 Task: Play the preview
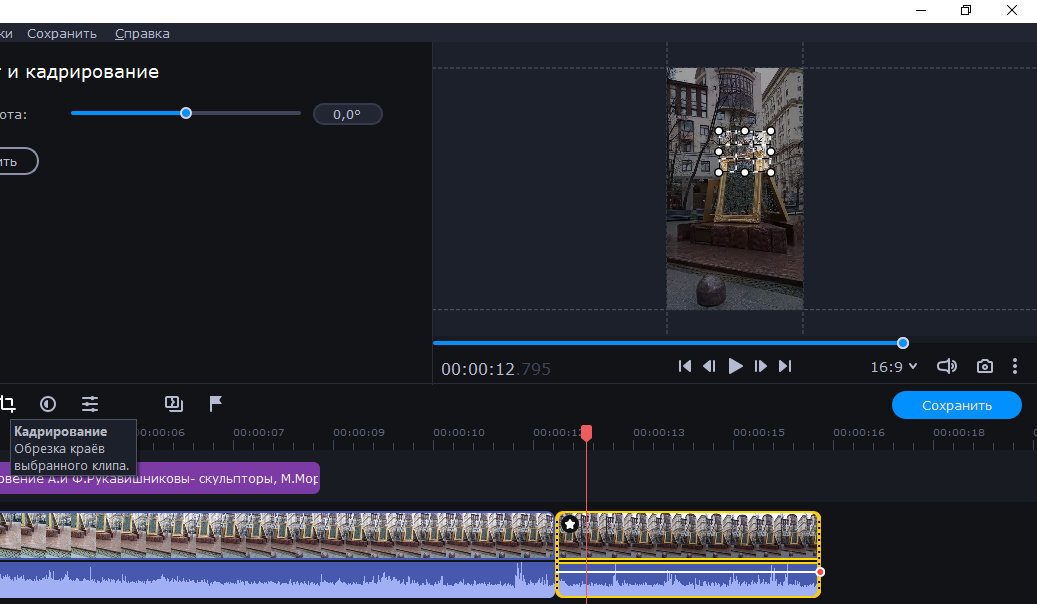[735, 366]
